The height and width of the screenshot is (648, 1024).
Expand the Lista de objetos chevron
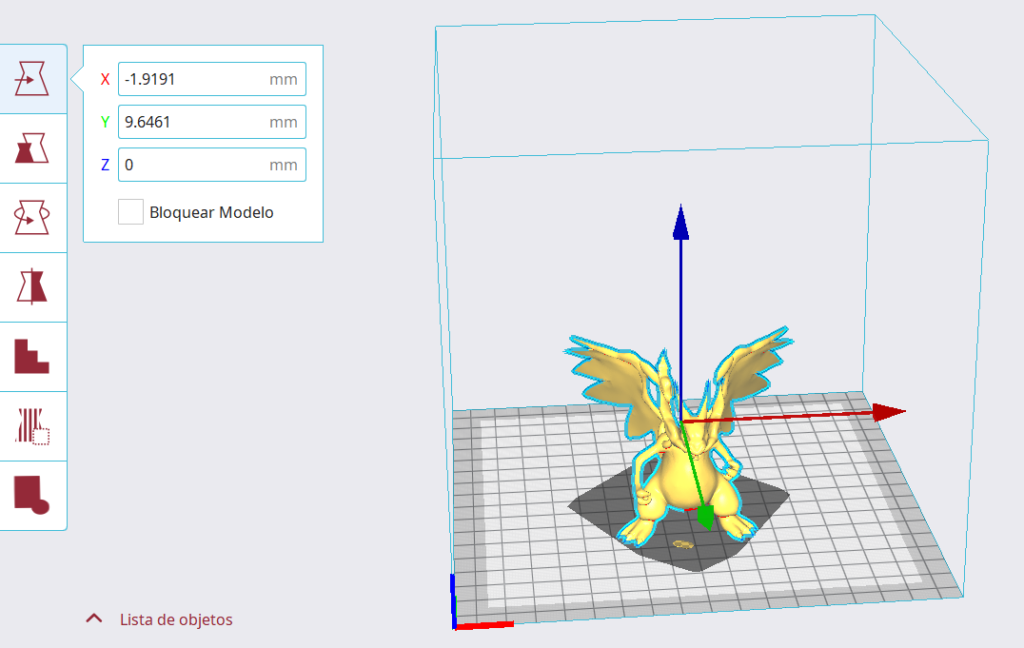94,619
